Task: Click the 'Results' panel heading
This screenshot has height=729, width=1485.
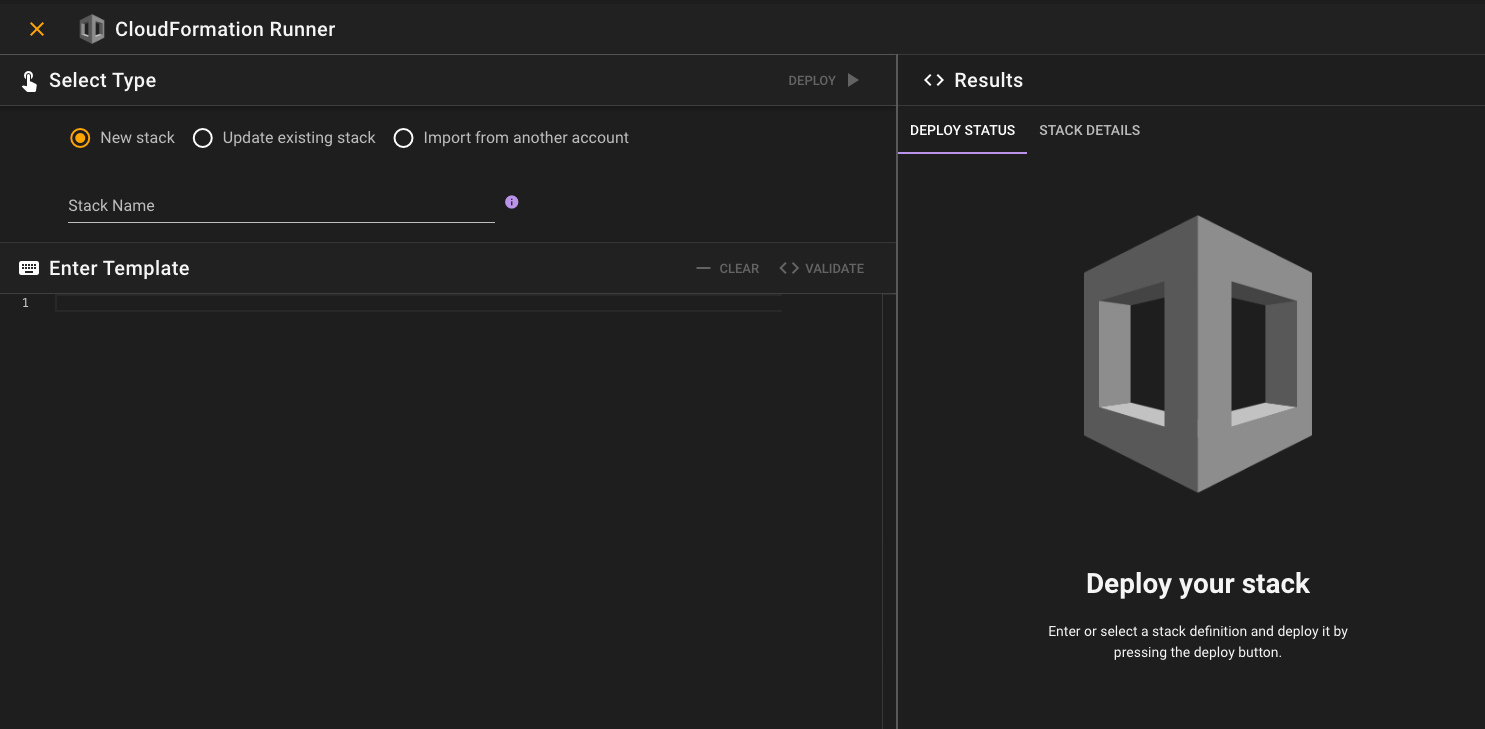Action: tap(988, 80)
